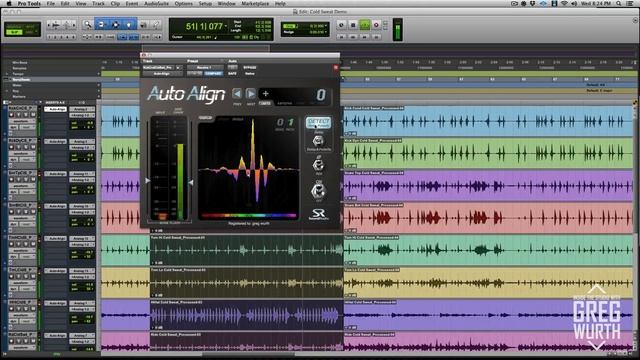The image size is (640, 360).
Task: Solo the first Kick track
Action: 26,116
